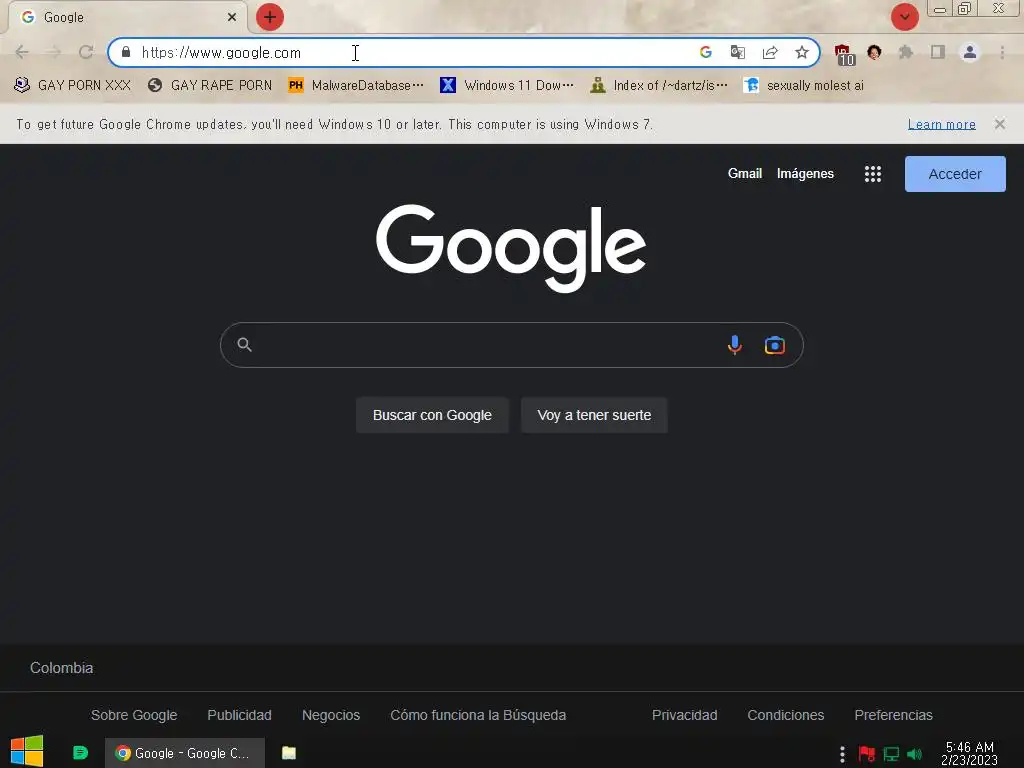Click the padlock site info icon
Viewport: 1024px width, 768px height.
[126, 52]
